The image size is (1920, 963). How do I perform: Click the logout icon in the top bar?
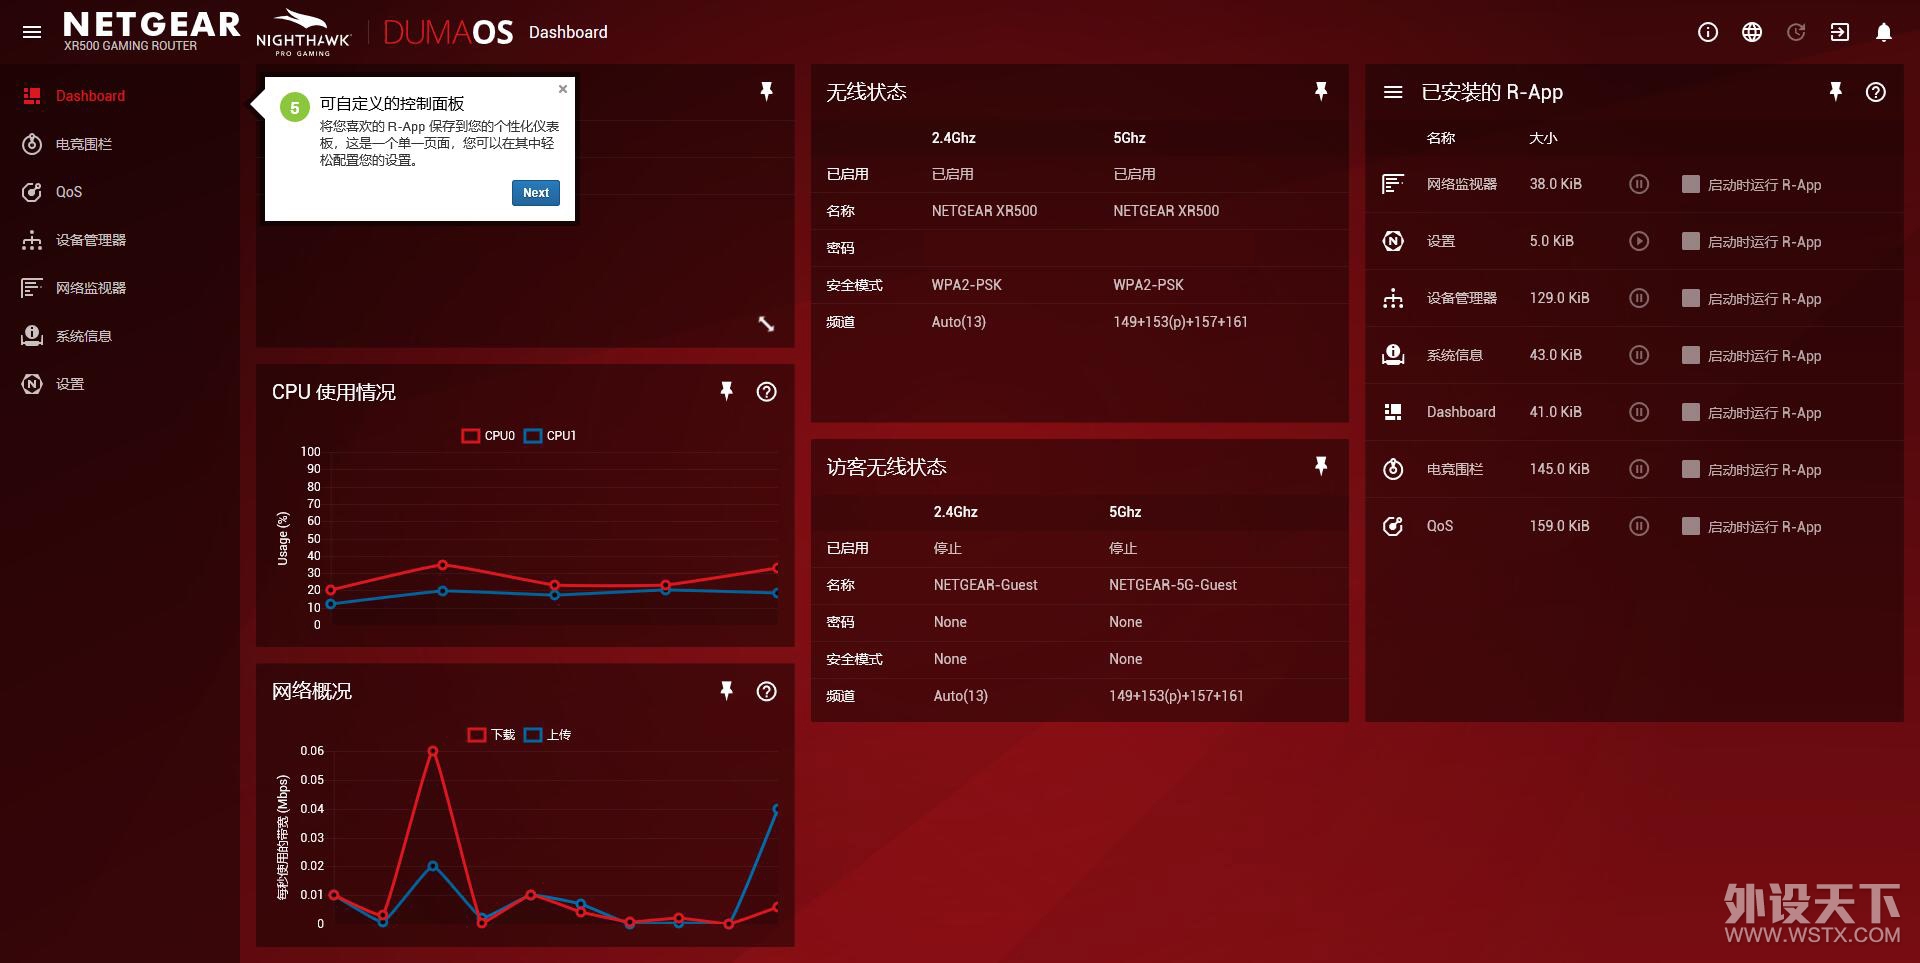pos(1840,32)
